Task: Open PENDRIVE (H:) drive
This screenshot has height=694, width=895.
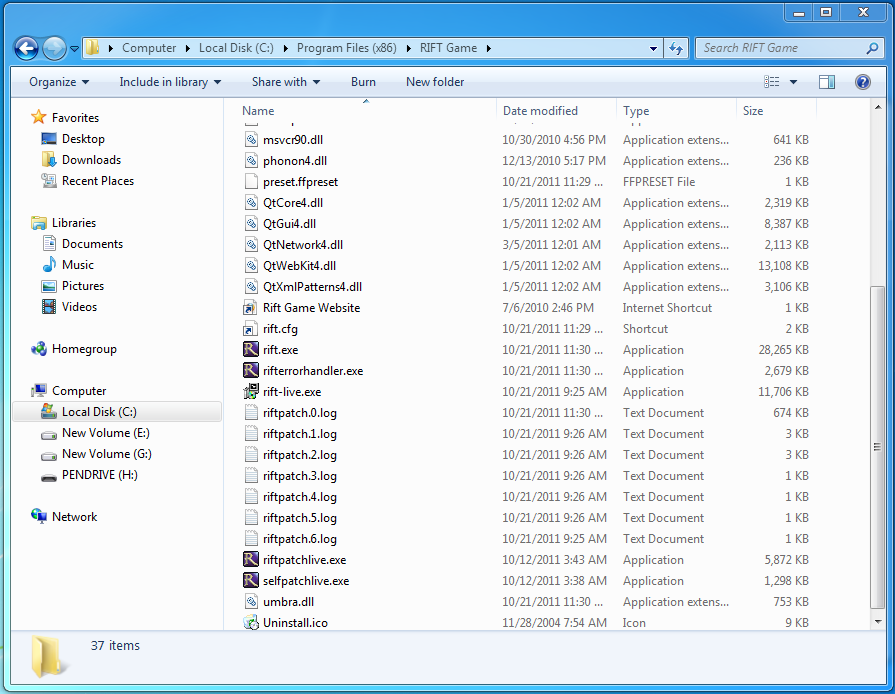Action: click(x=99, y=475)
